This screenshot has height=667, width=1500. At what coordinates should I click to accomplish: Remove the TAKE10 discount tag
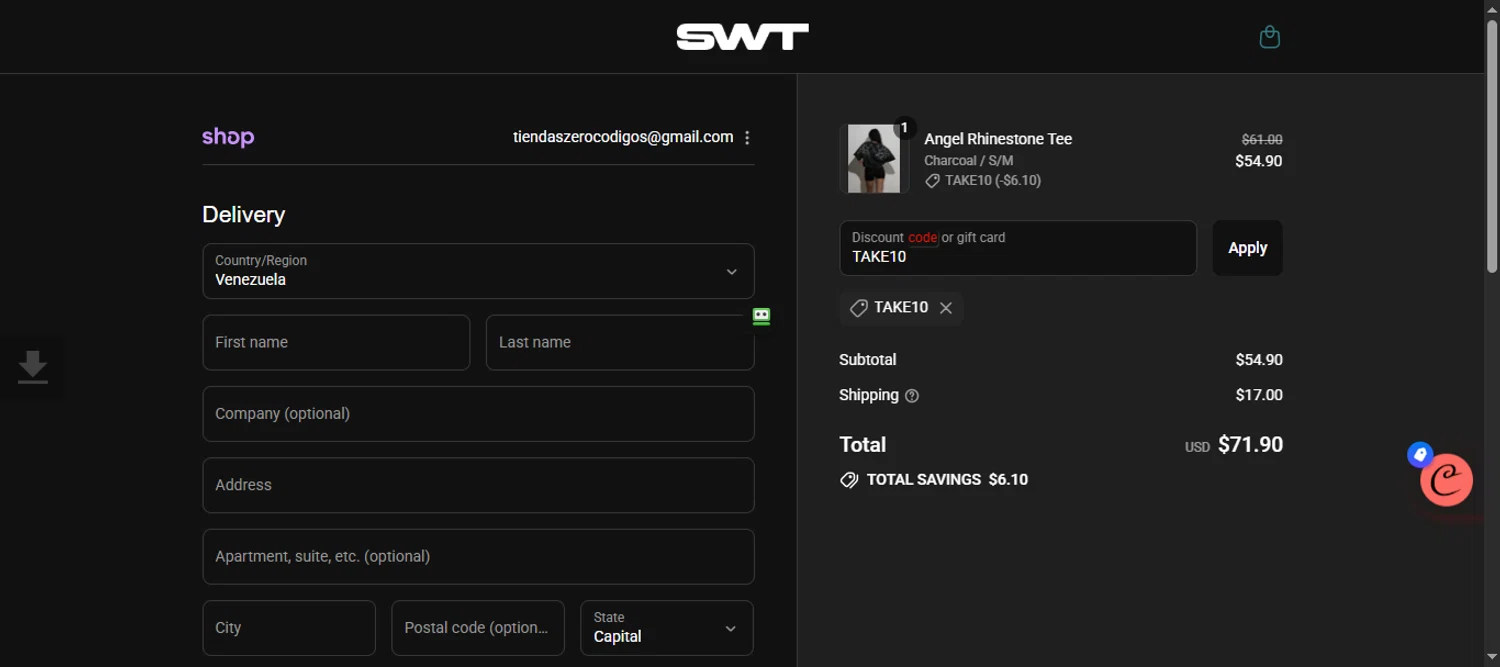946,308
